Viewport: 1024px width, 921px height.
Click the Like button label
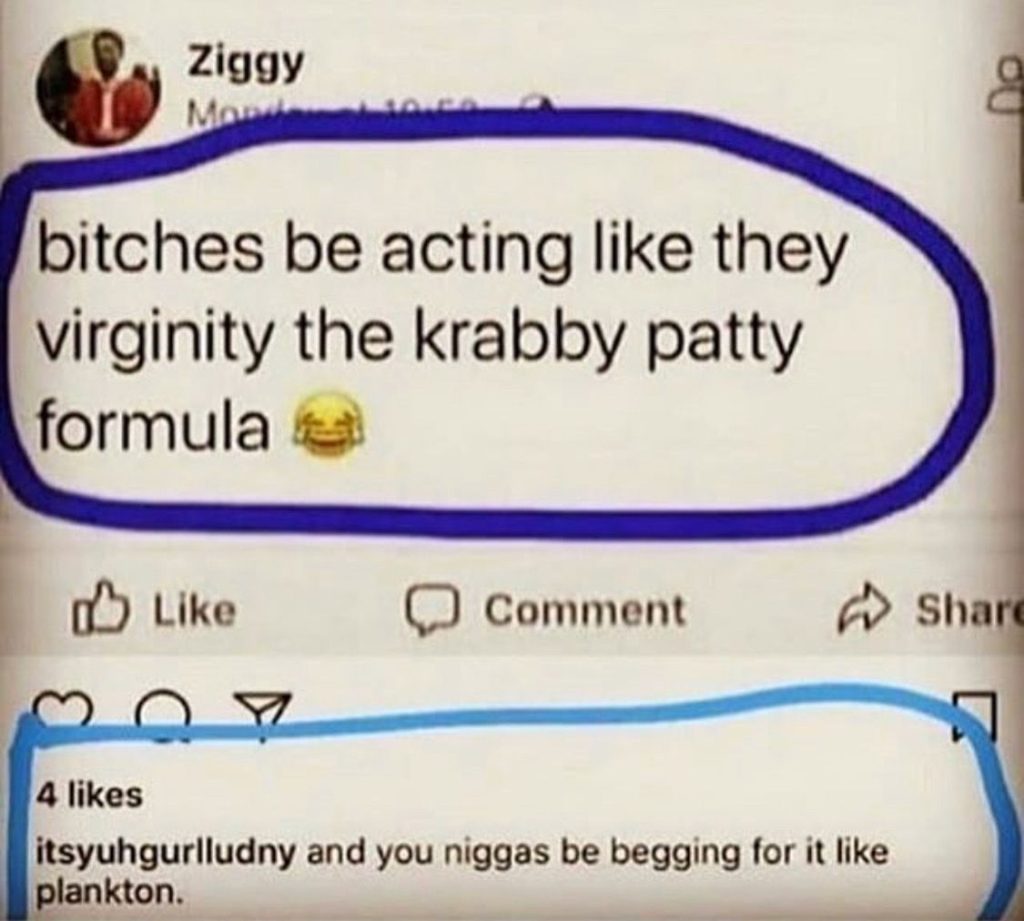click(x=193, y=610)
